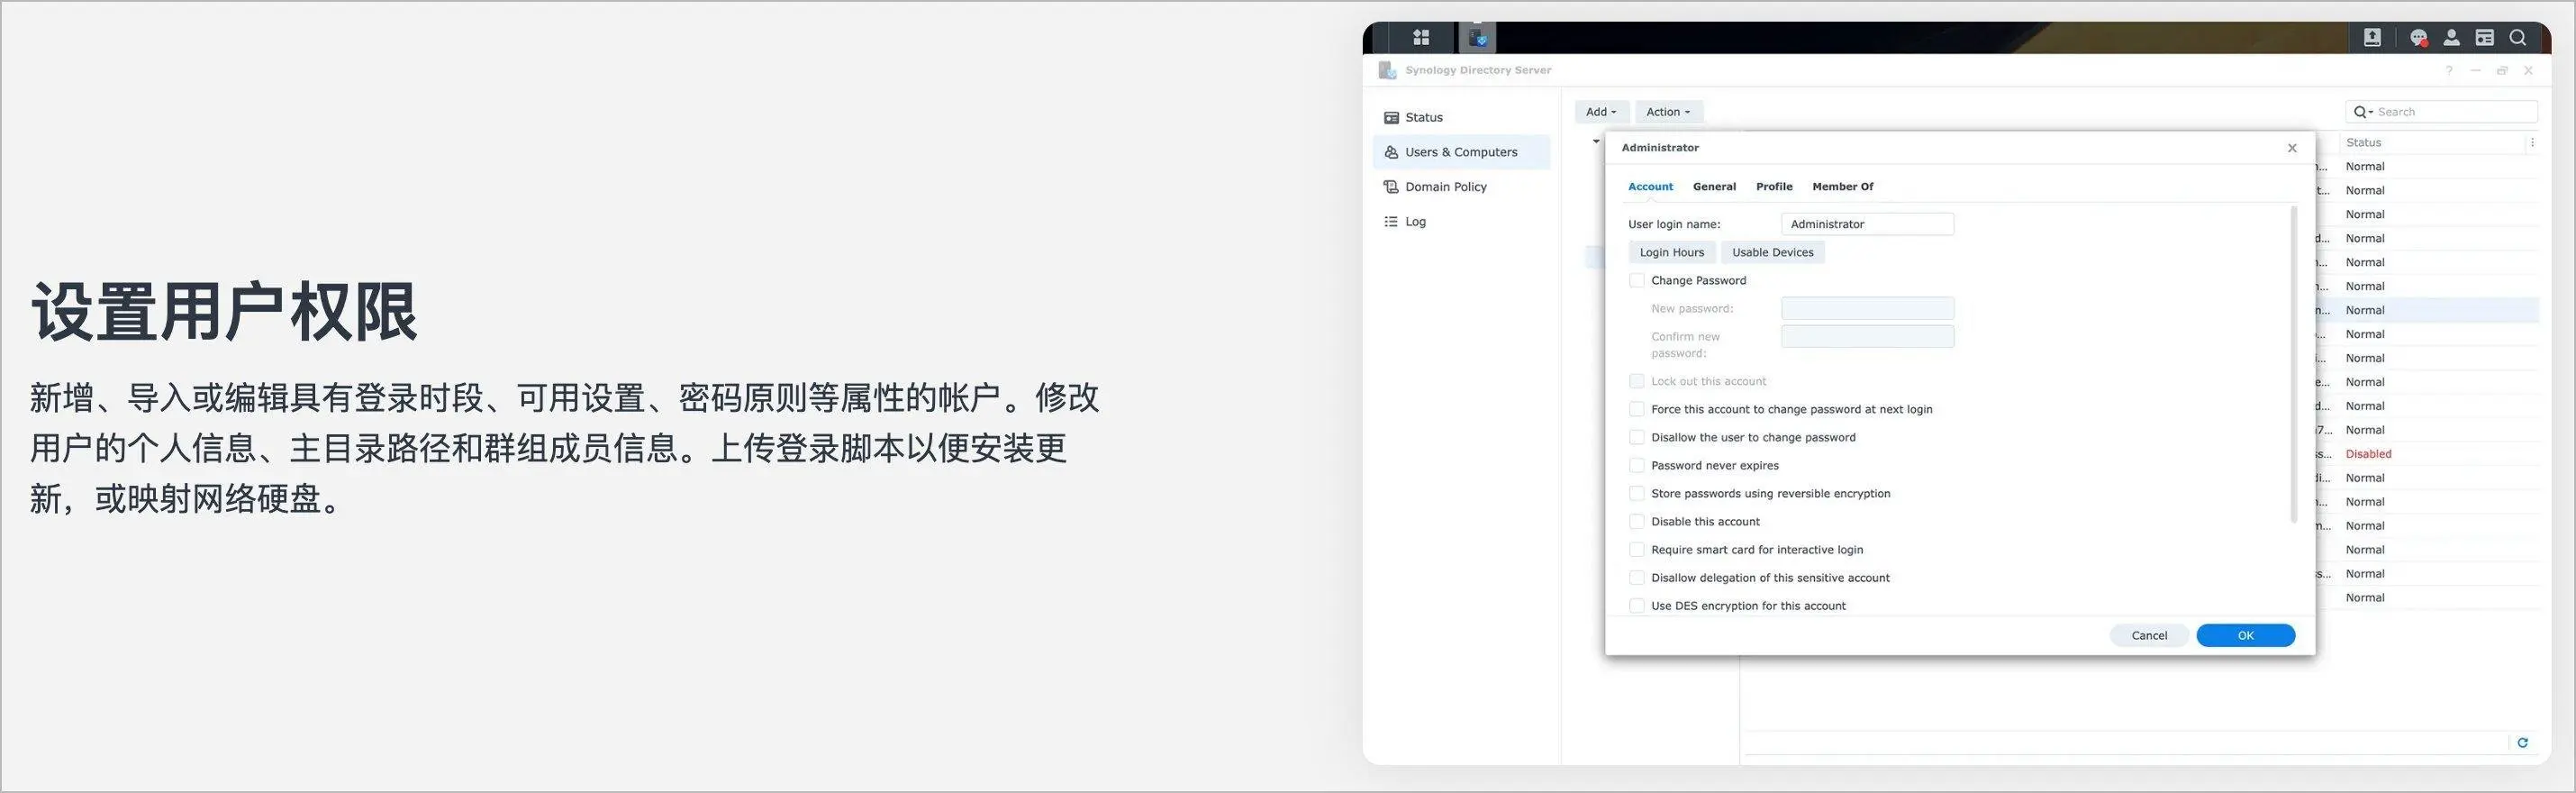Click the Login Hours button
The width and height of the screenshot is (2576, 793).
coord(1671,253)
